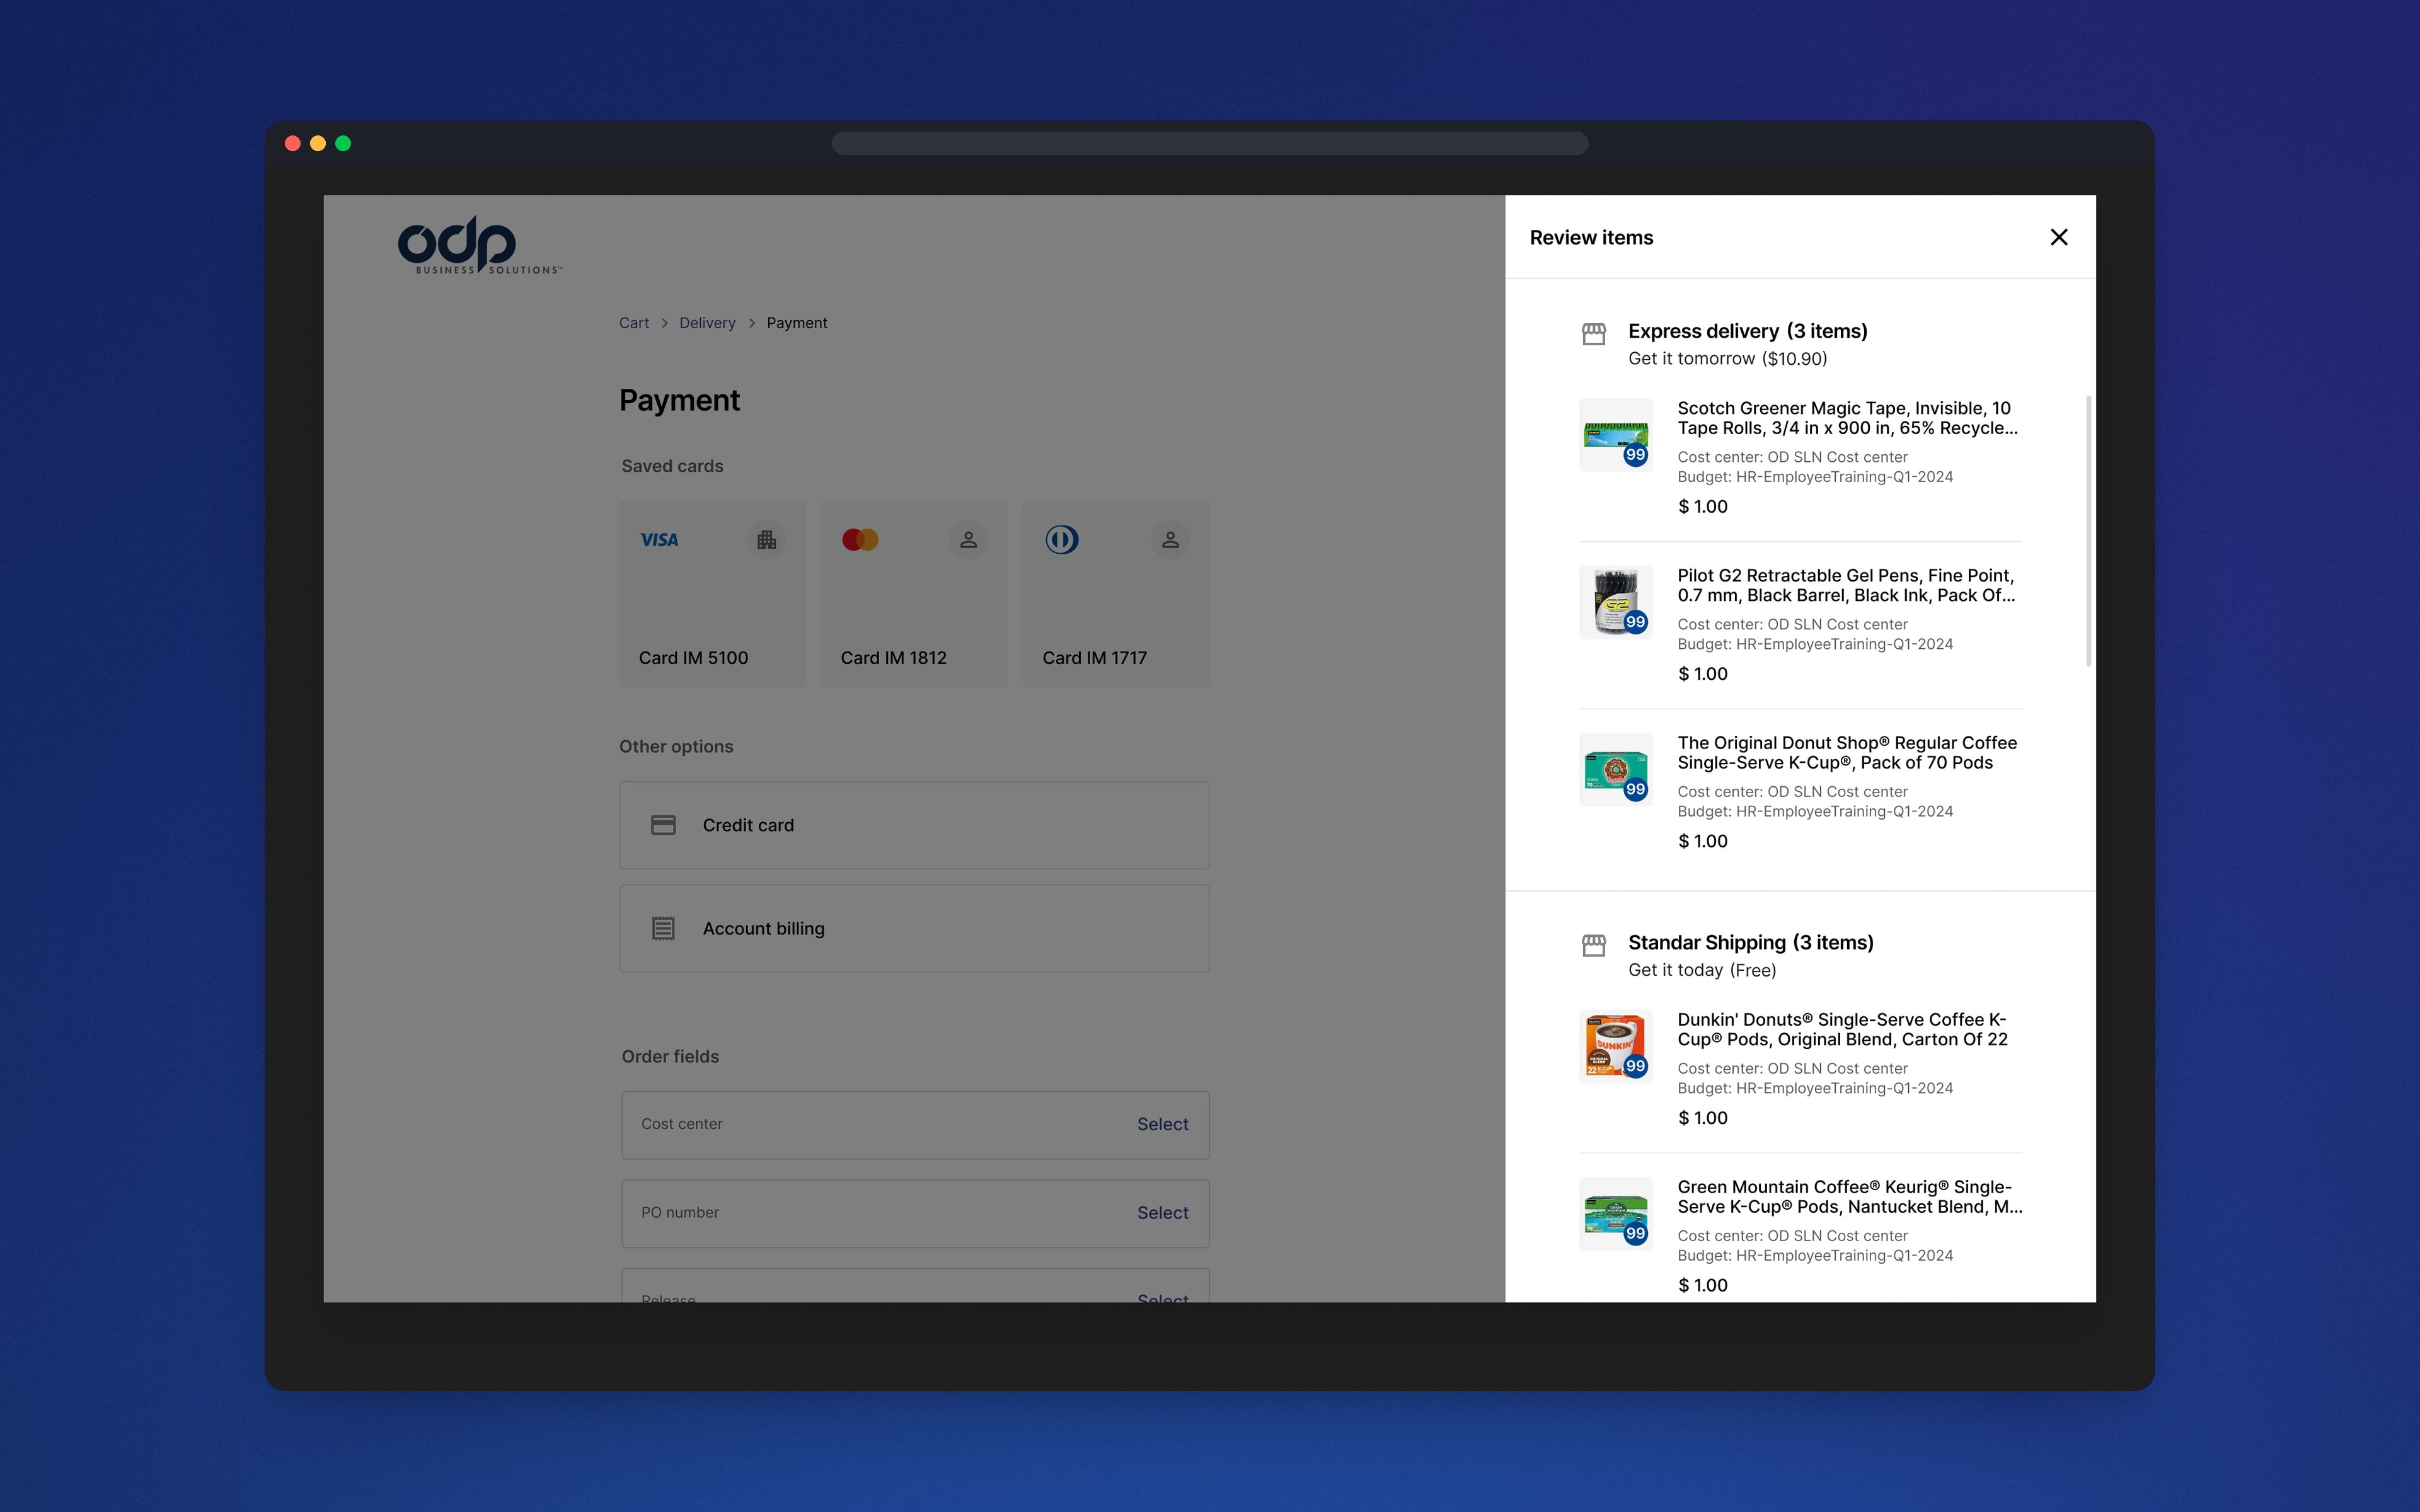
Task: Click Select in the PO number field
Action: (x=1162, y=1212)
